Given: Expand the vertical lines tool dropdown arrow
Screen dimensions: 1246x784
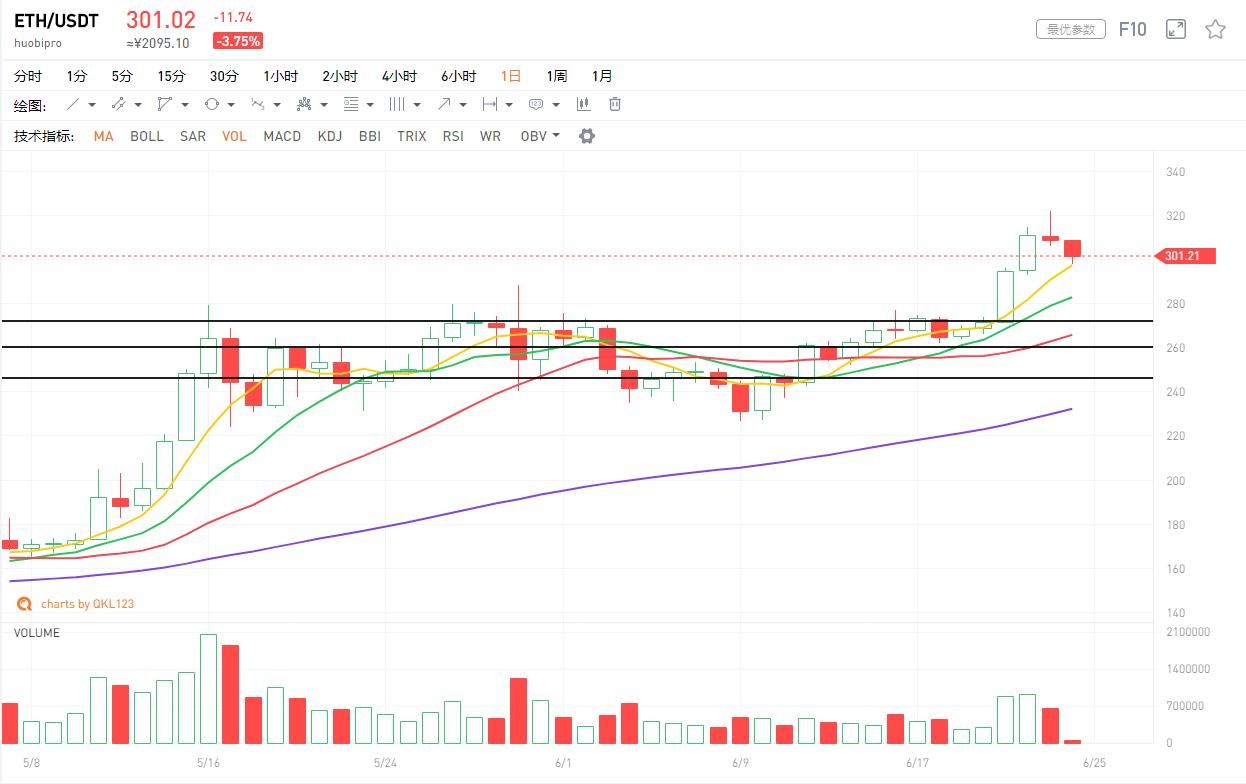Looking at the screenshot, I should pyautogui.click(x=417, y=105).
